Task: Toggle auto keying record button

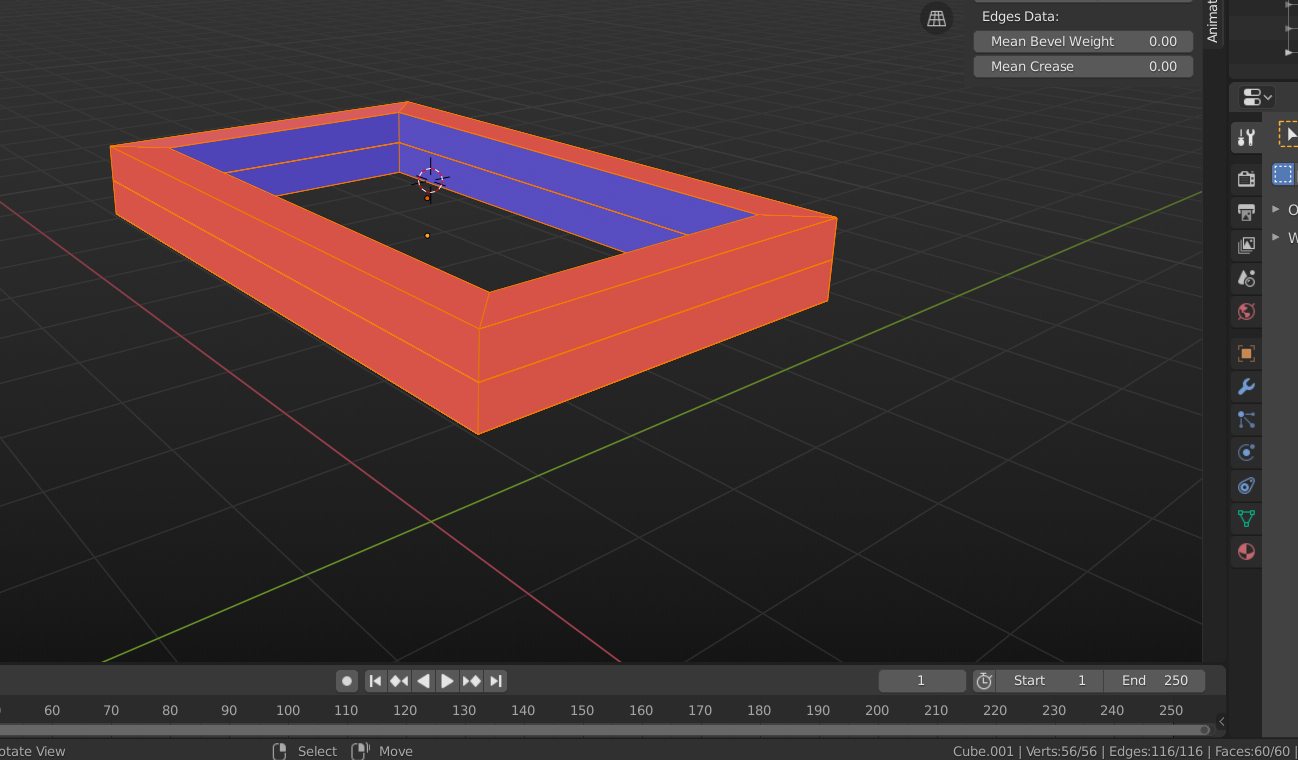Action: pyautogui.click(x=347, y=681)
